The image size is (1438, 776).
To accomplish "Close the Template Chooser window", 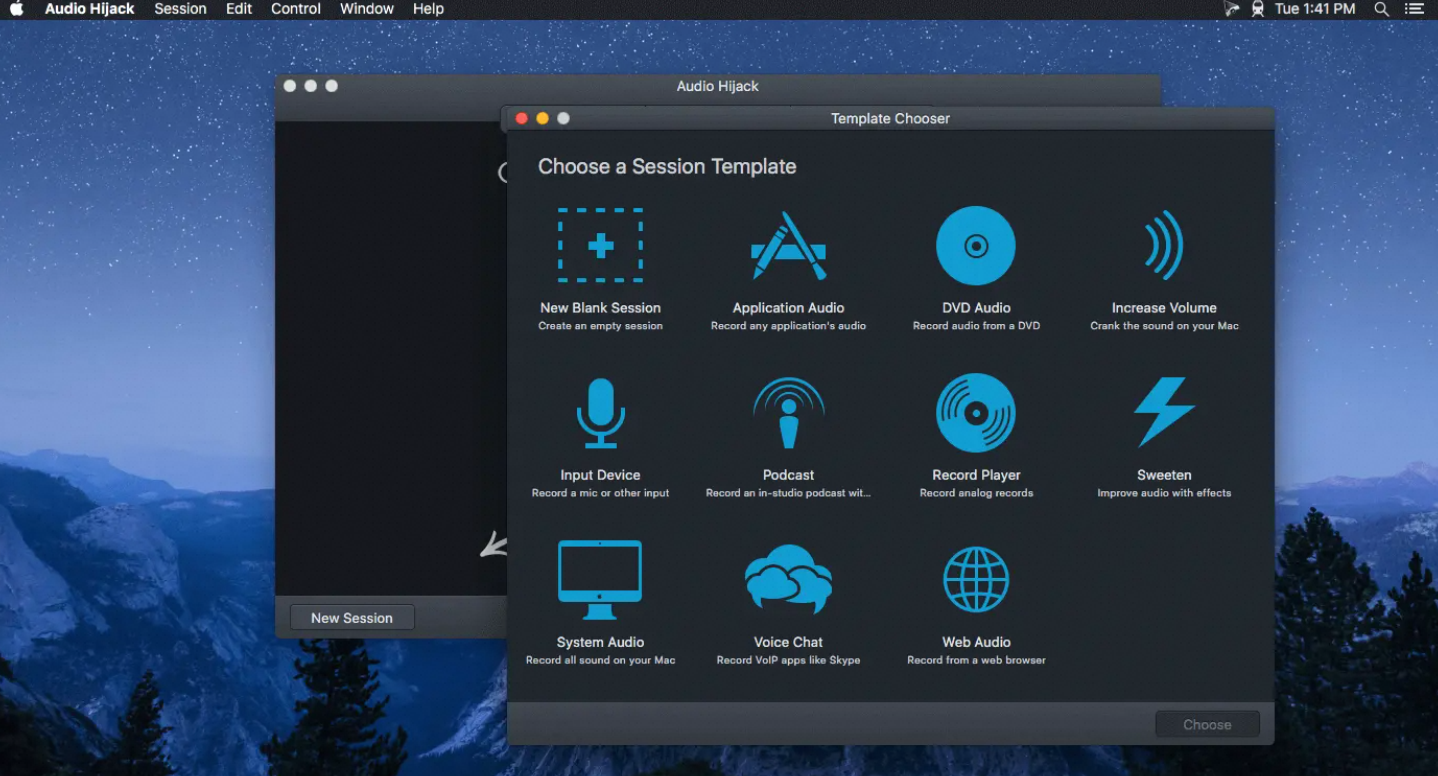I will click(x=521, y=118).
